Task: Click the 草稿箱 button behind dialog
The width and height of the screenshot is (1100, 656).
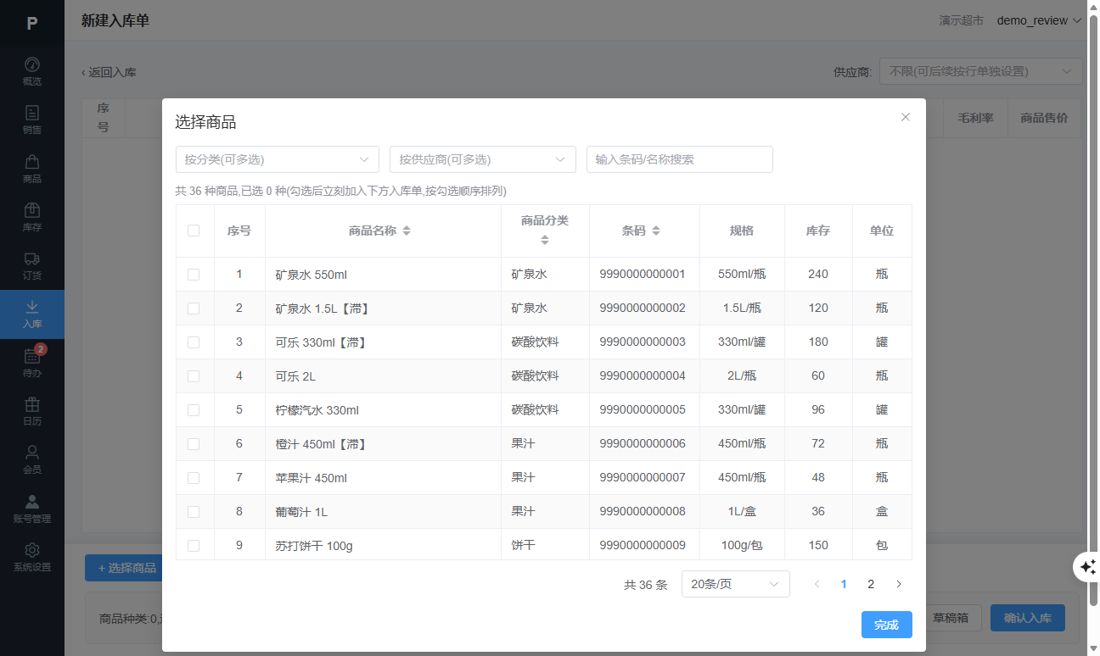Action: pyautogui.click(x=950, y=617)
